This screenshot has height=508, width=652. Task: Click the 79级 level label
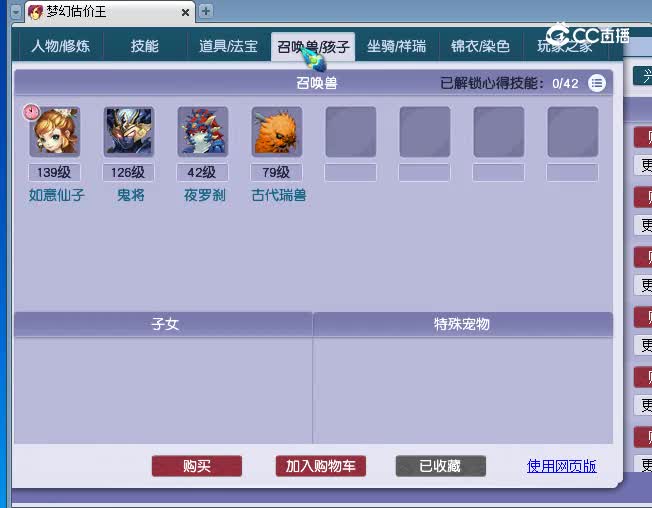277,172
